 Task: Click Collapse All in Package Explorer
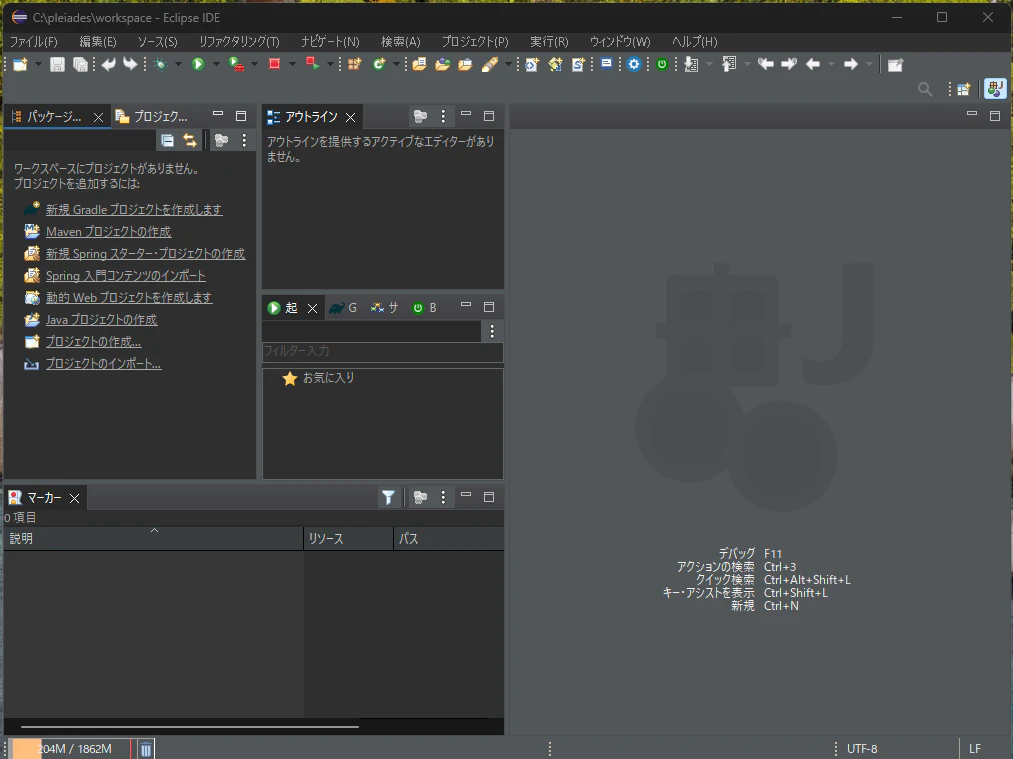pos(167,140)
